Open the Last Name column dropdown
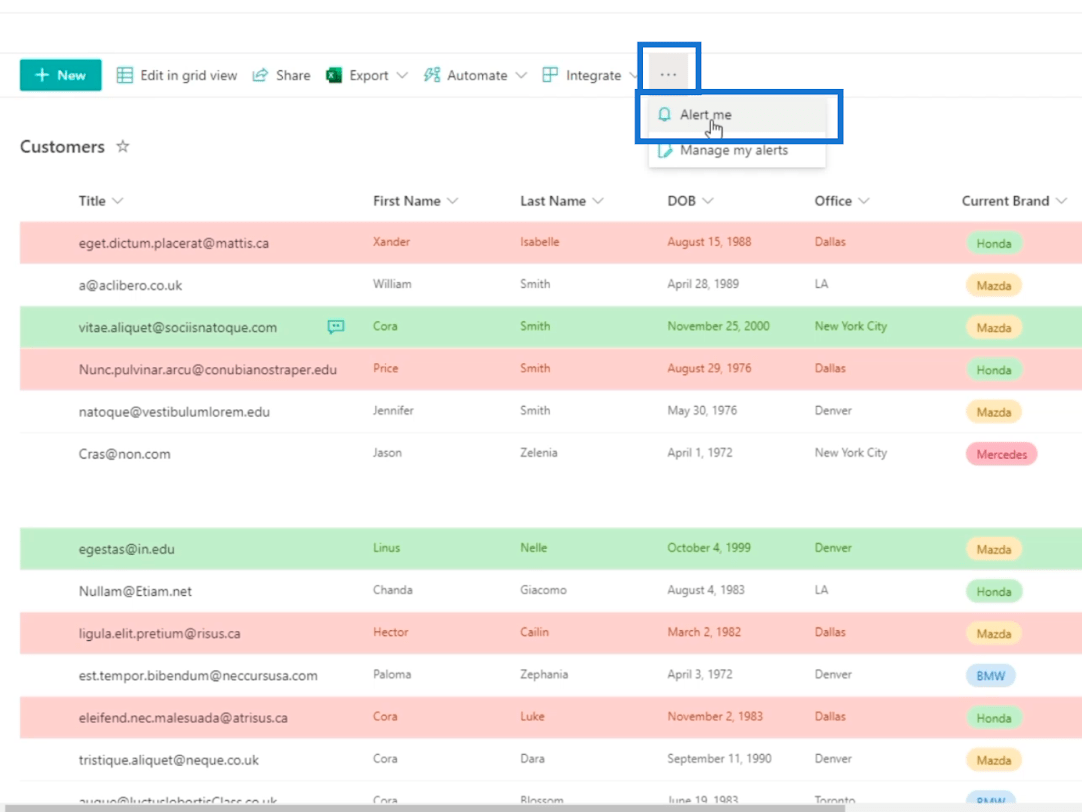 598,201
